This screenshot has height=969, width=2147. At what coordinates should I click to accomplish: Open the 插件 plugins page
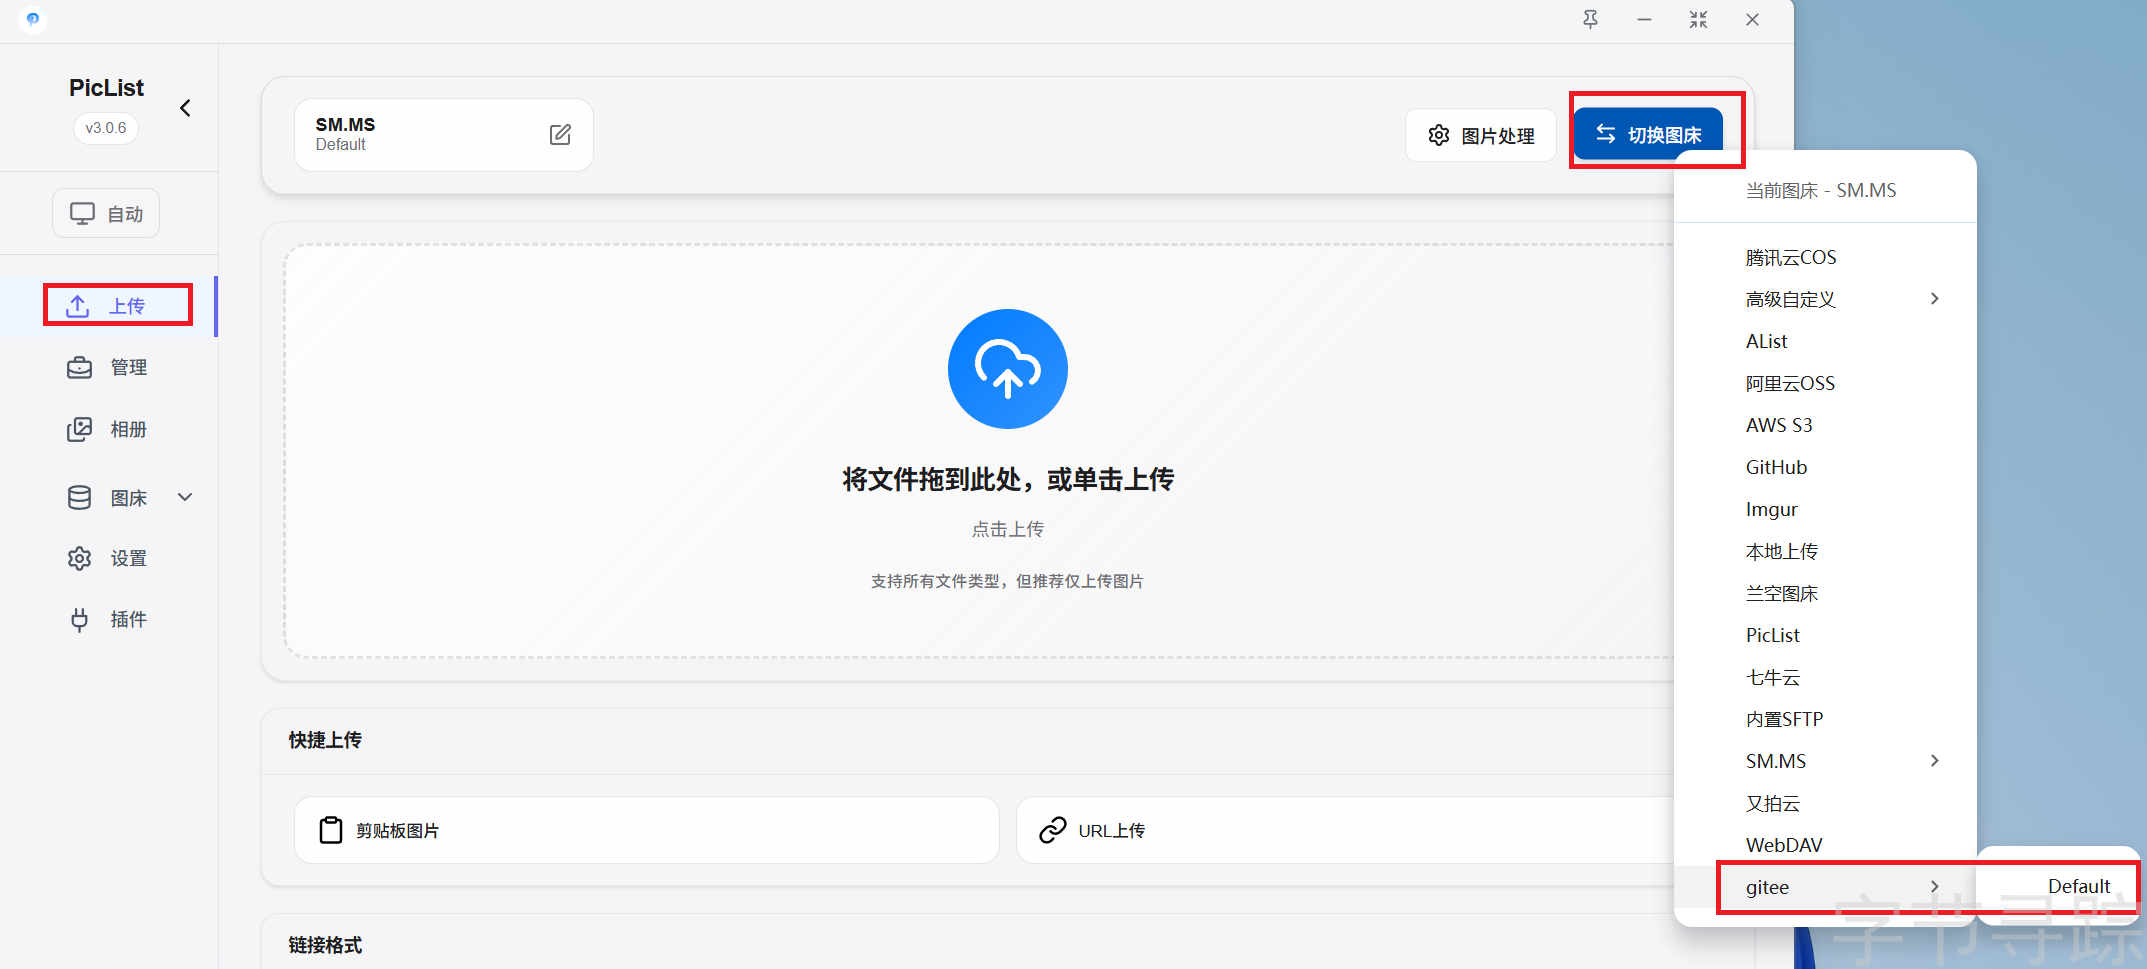pyautogui.click(x=108, y=619)
